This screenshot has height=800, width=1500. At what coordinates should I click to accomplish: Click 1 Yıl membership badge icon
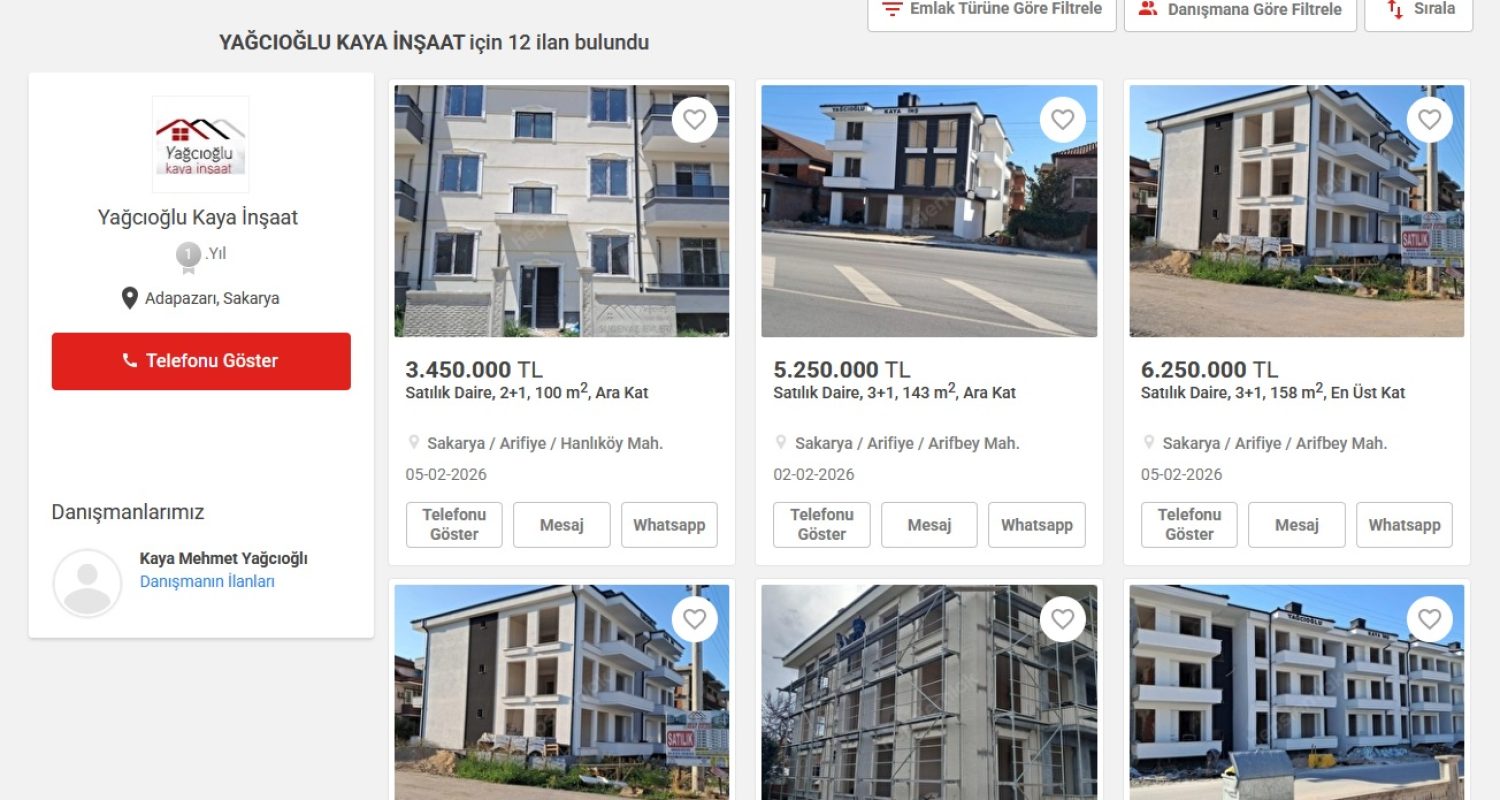click(188, 257)
